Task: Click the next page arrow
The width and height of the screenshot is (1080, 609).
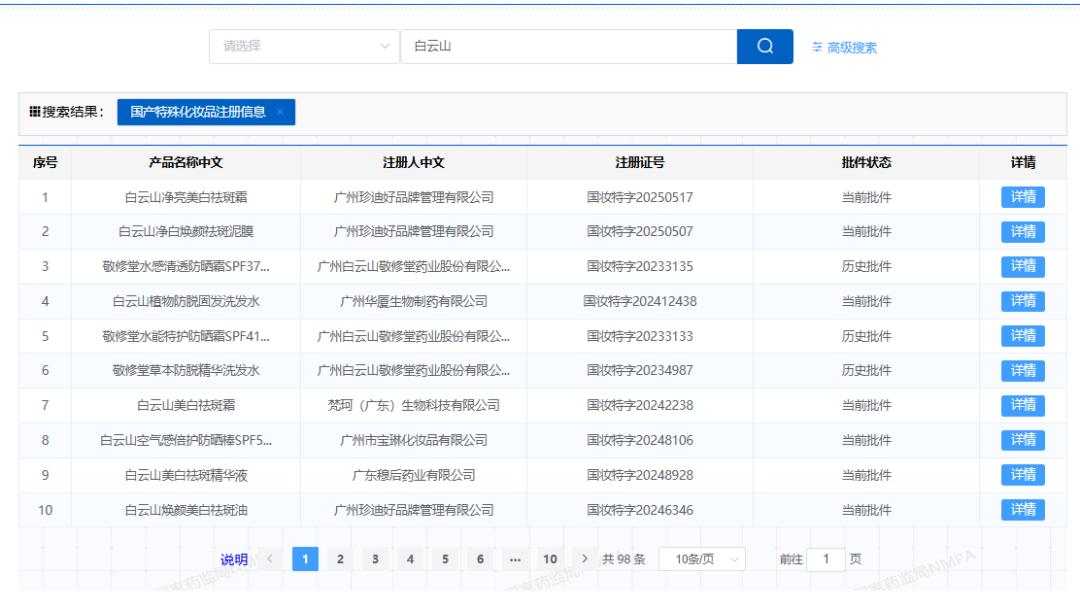Action: tap(584, 560)
